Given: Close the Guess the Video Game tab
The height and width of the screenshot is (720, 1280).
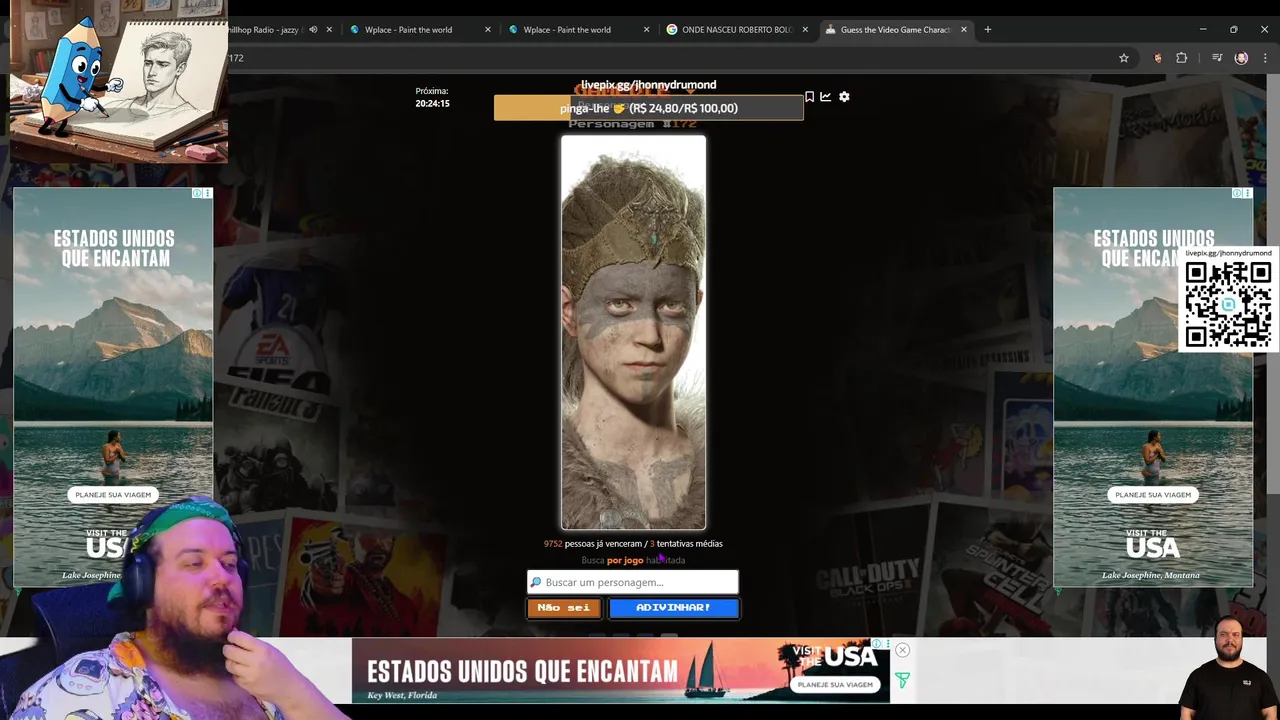Looking at the screenshot, I should point(964,30).
